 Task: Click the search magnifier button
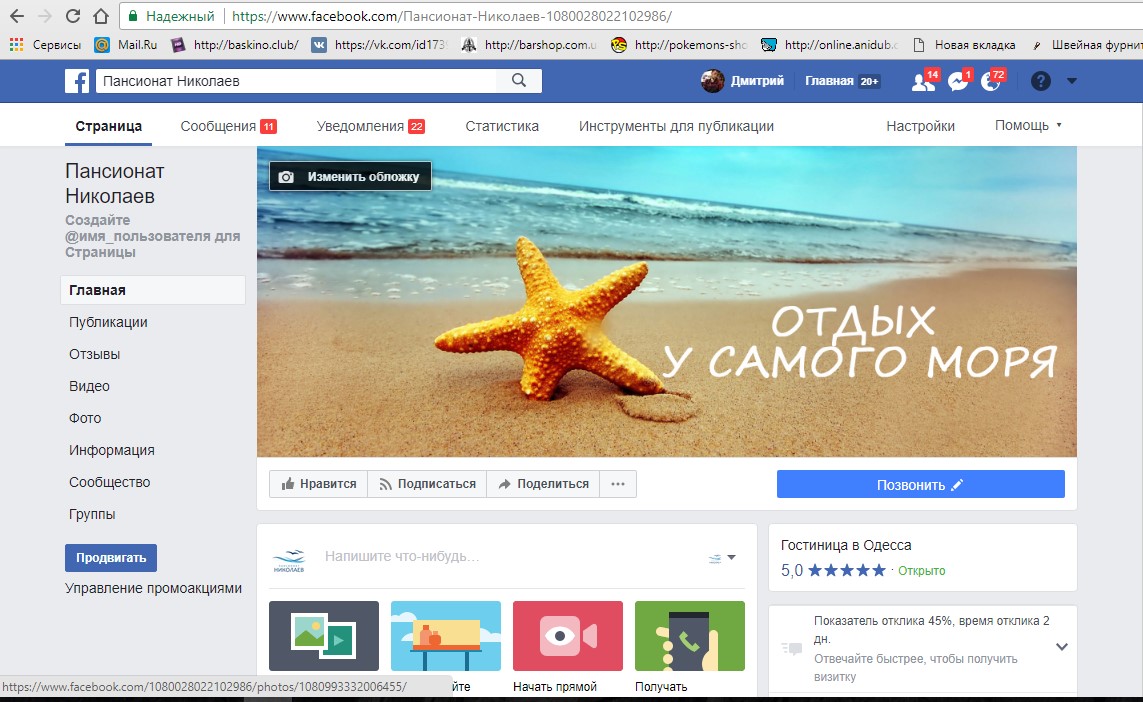pos(519,81)
